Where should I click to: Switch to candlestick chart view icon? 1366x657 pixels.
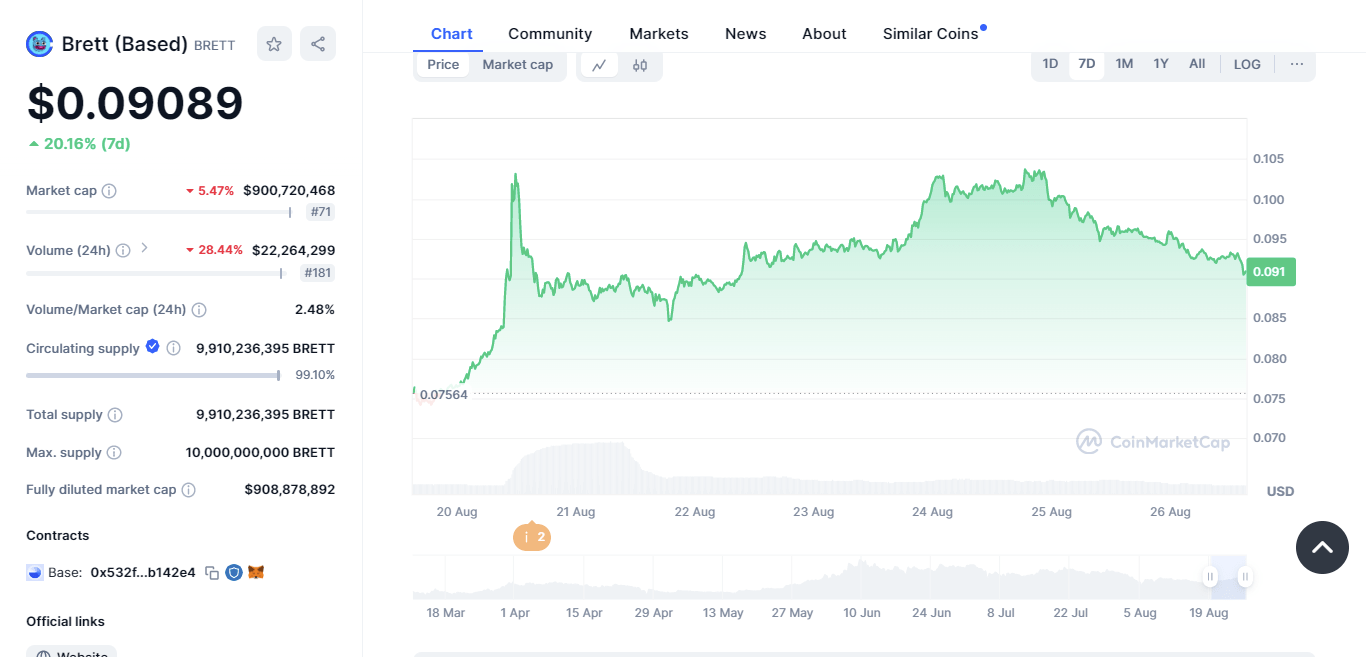[640, 65]
